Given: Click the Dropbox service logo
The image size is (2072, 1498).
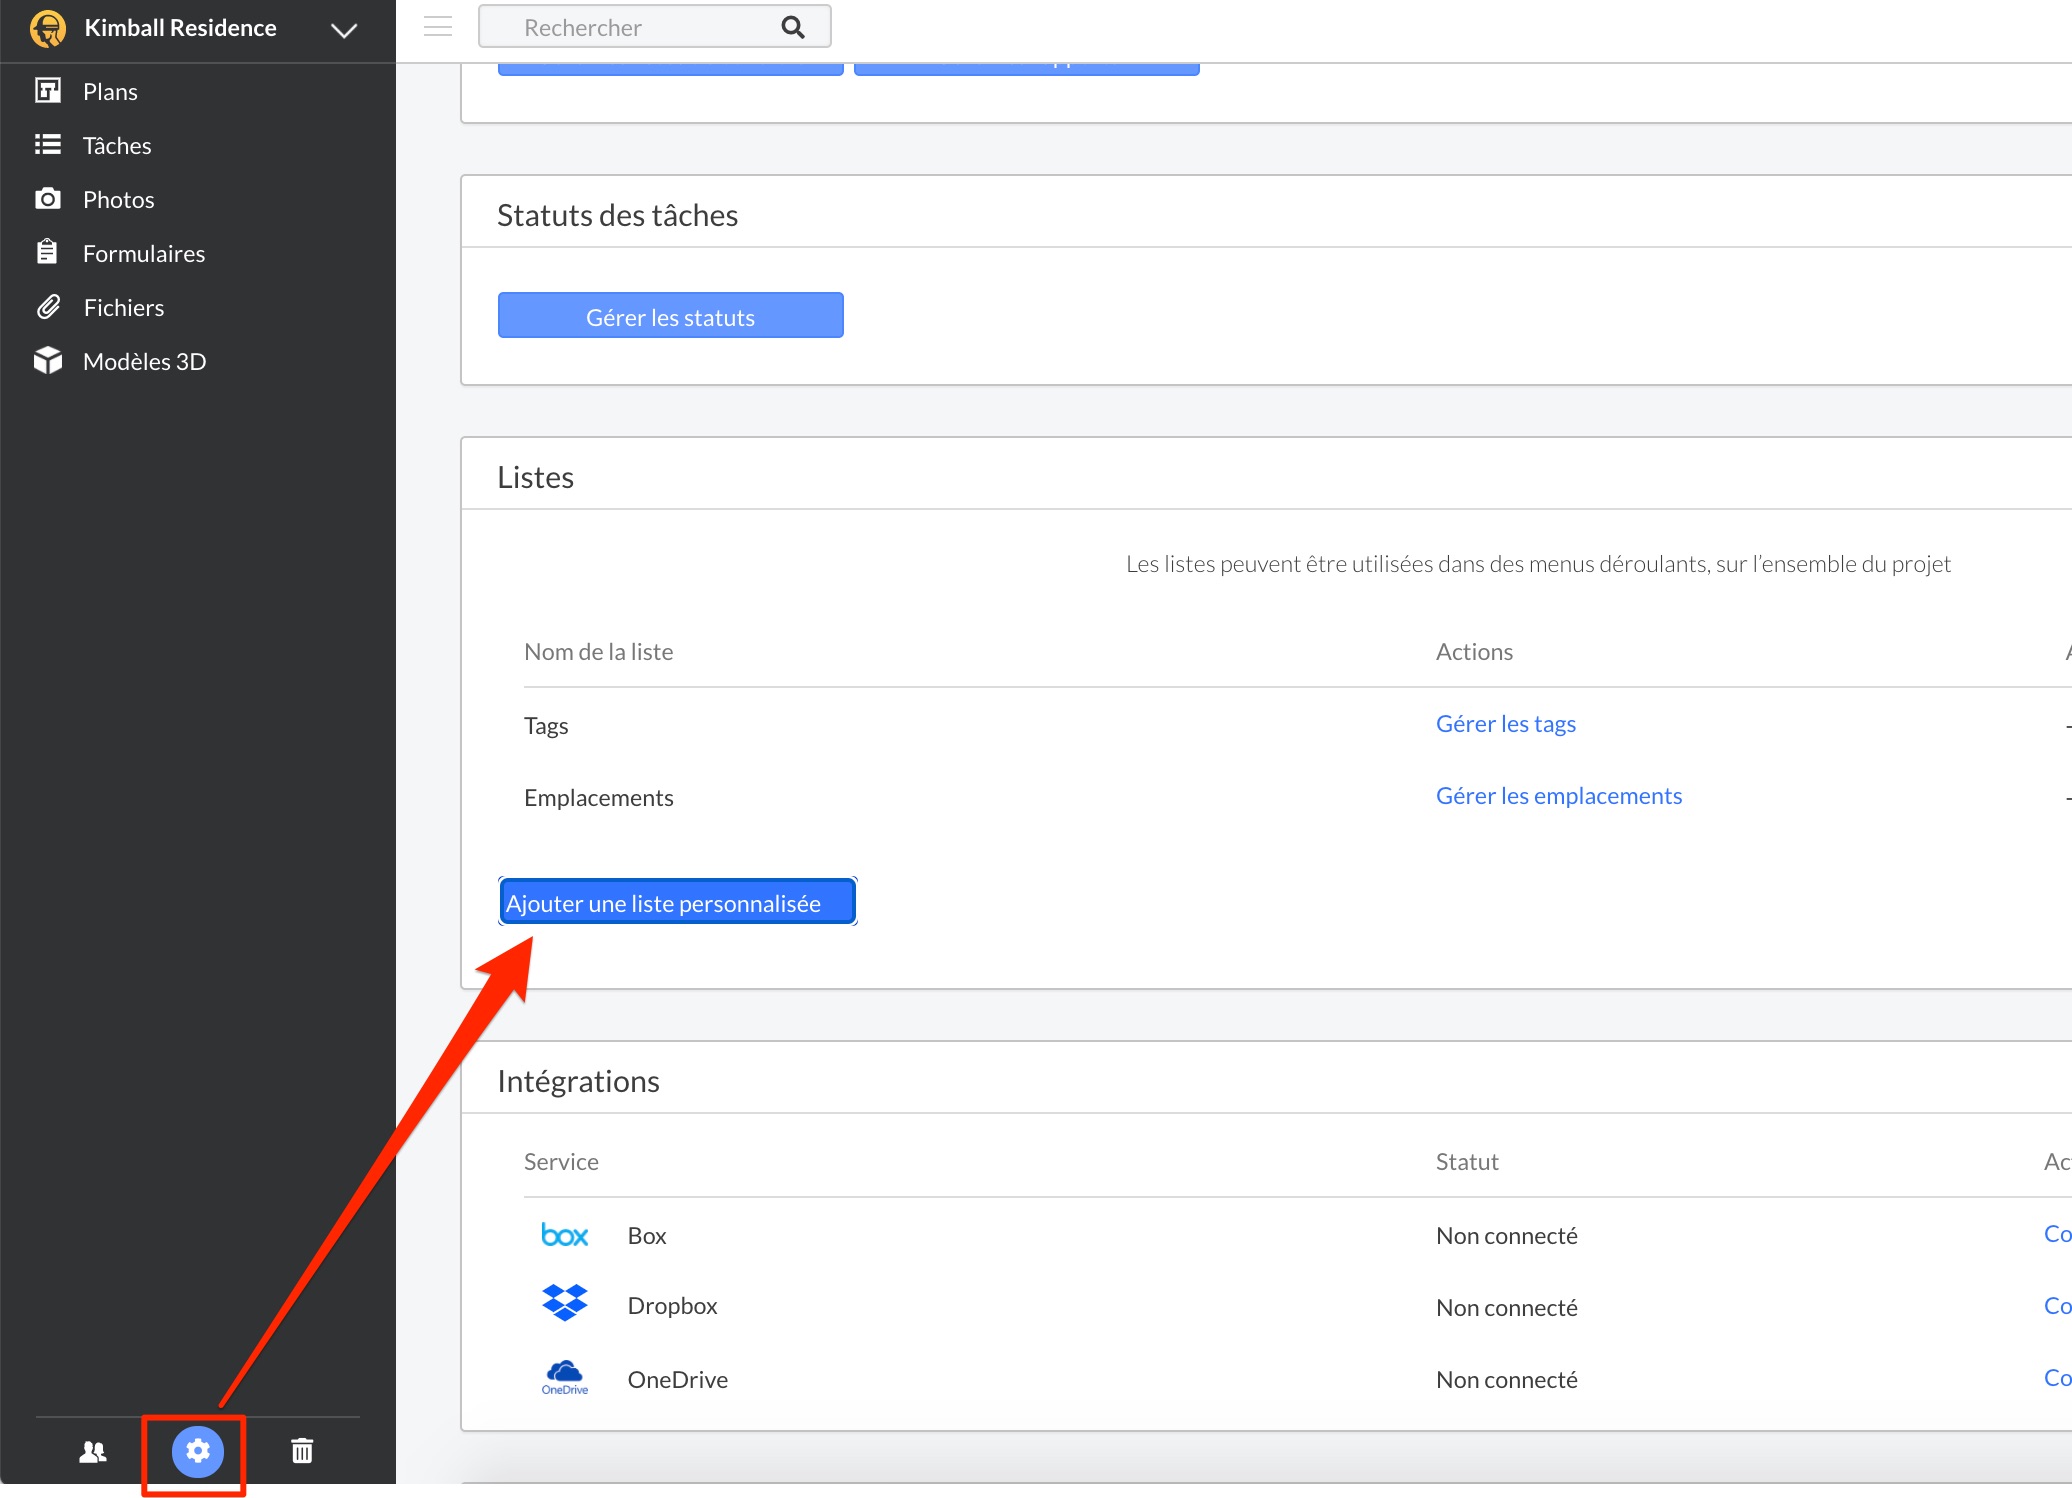Looking at the screenshot, I should click(x=564, y=1303).
